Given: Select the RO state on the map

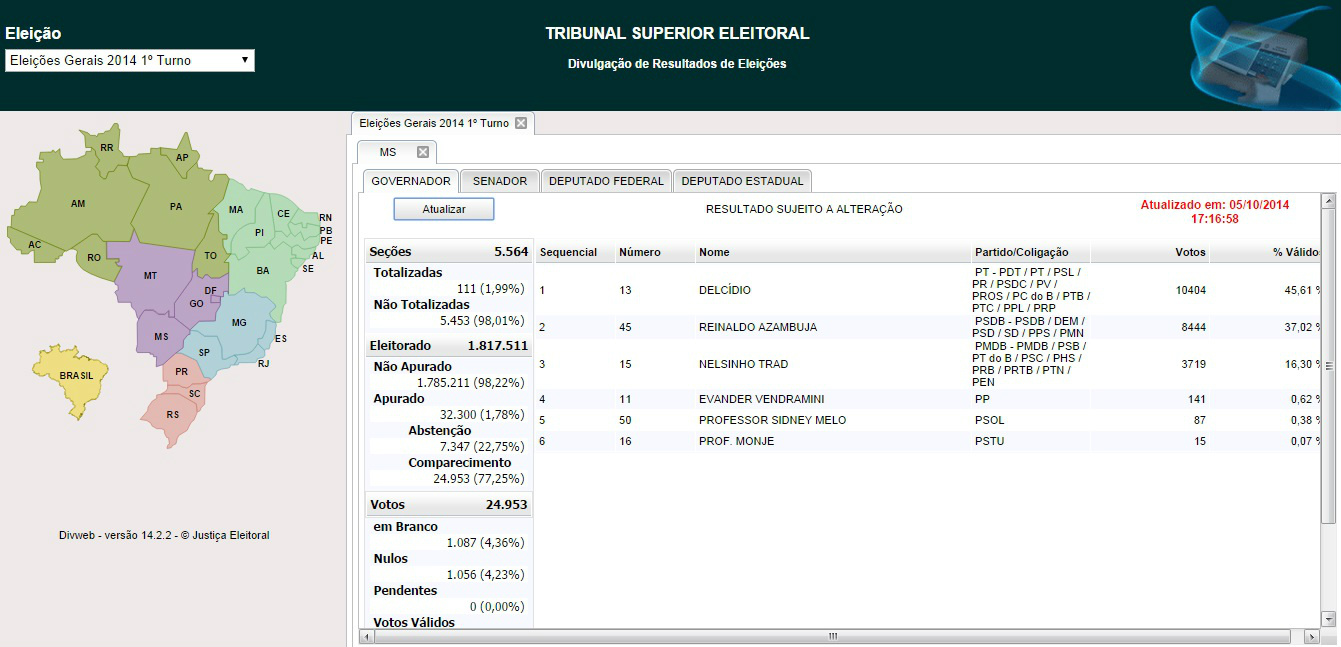Looking at the screenshot, I should 94,257.
